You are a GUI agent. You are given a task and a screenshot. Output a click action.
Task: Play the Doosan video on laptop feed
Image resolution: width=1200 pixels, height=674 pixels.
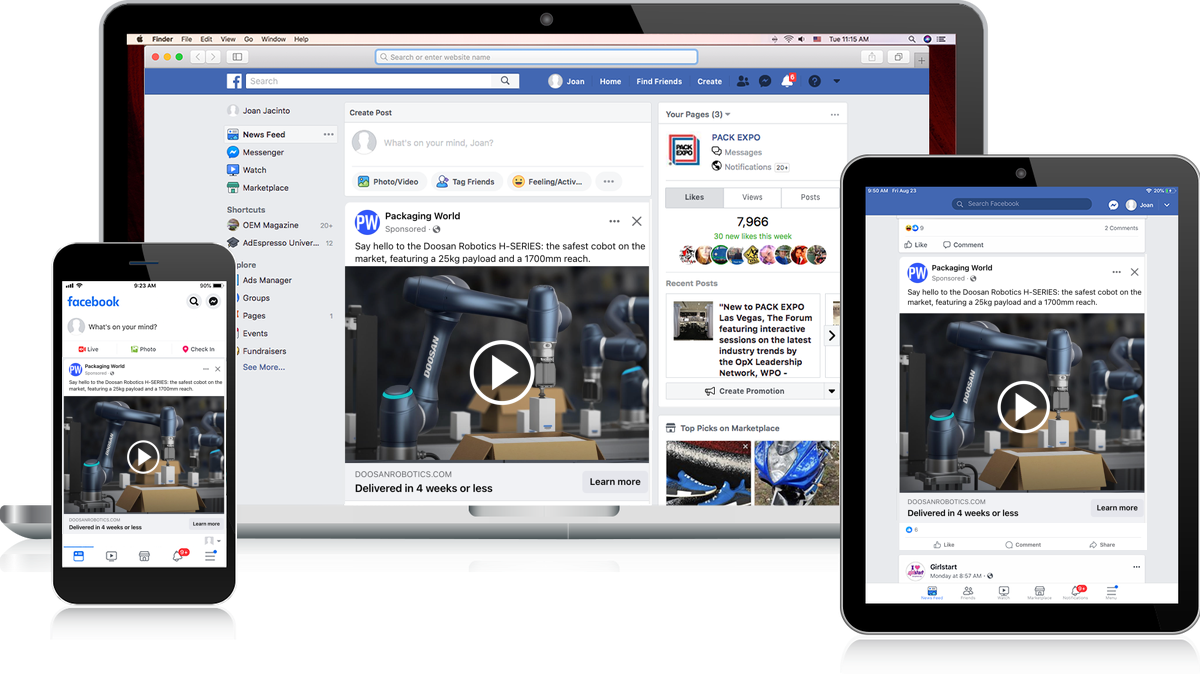point(502,372)
